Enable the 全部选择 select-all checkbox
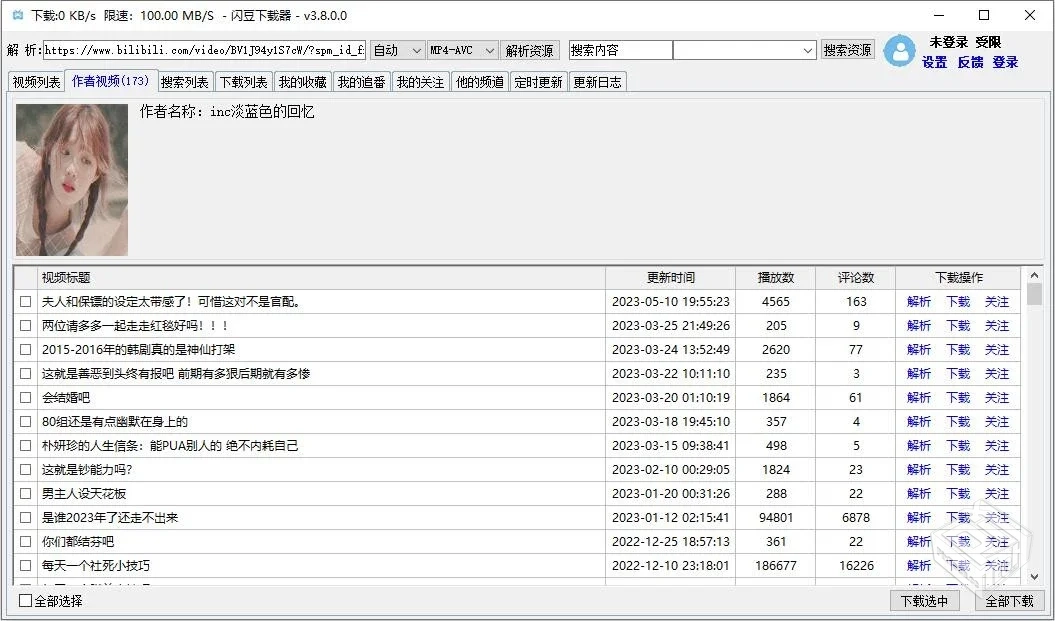 point(24,600)
